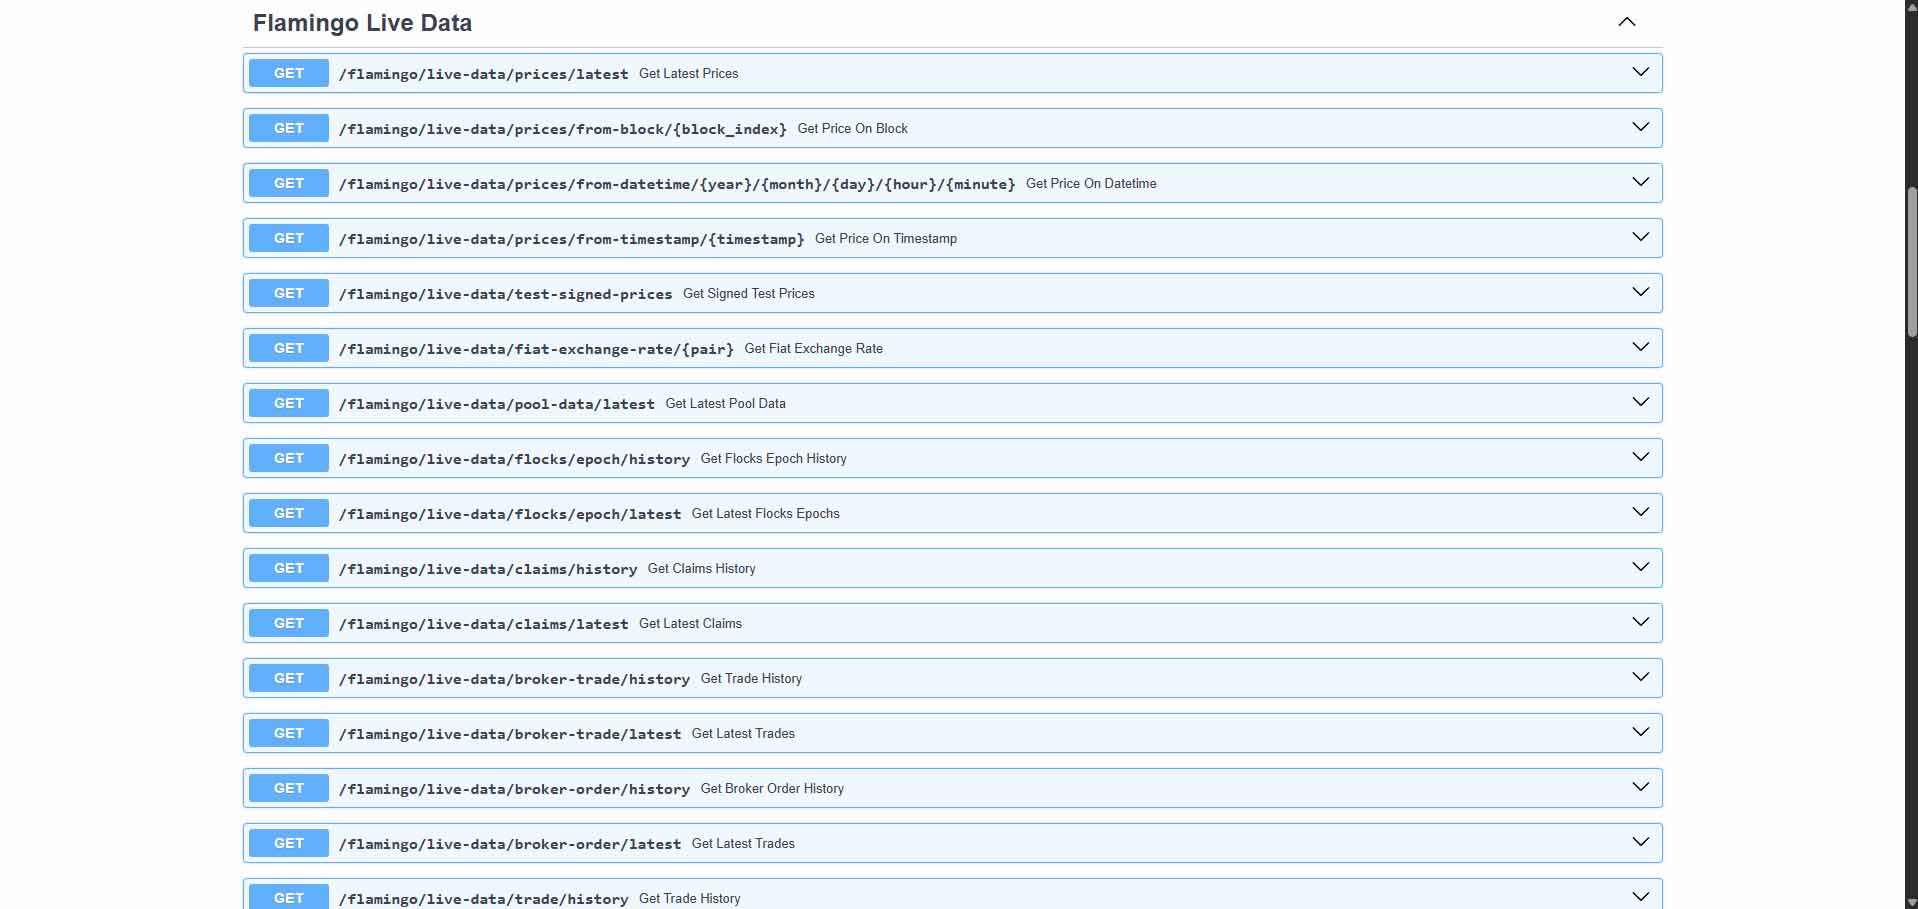Open the prices/from-block/{block_index} path
Viewport: 1918px width, 909px height.
pos(563,129)
